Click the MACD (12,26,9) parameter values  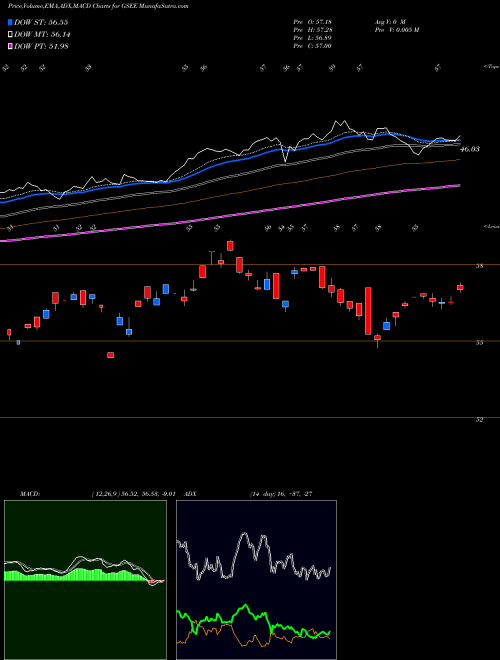pyautogui.click(x=133, y=494)
